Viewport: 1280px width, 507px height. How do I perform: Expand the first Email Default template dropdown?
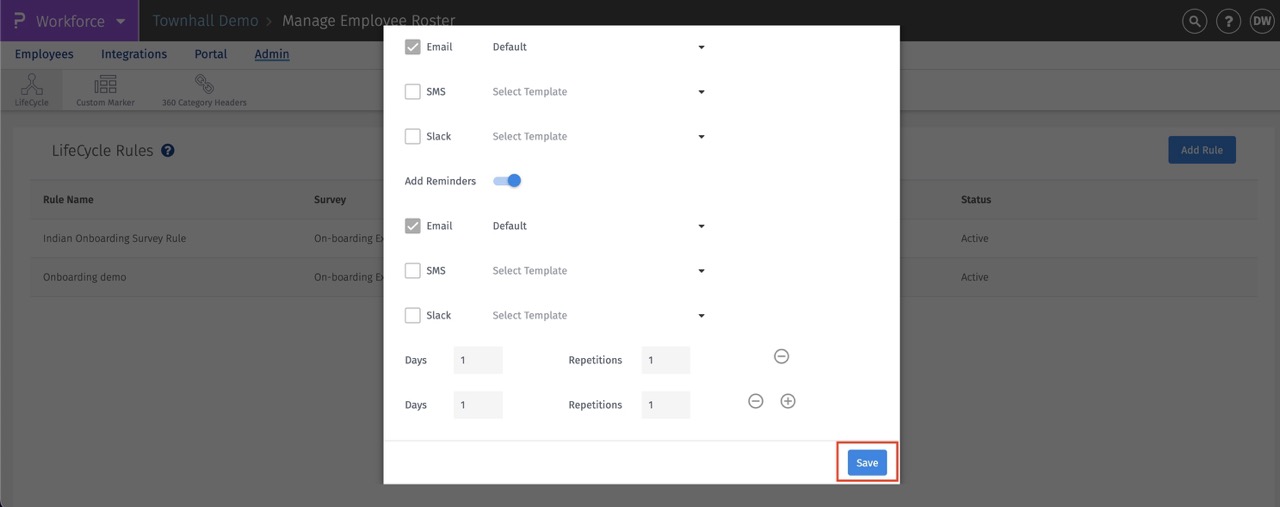click(x=599, y=47)
